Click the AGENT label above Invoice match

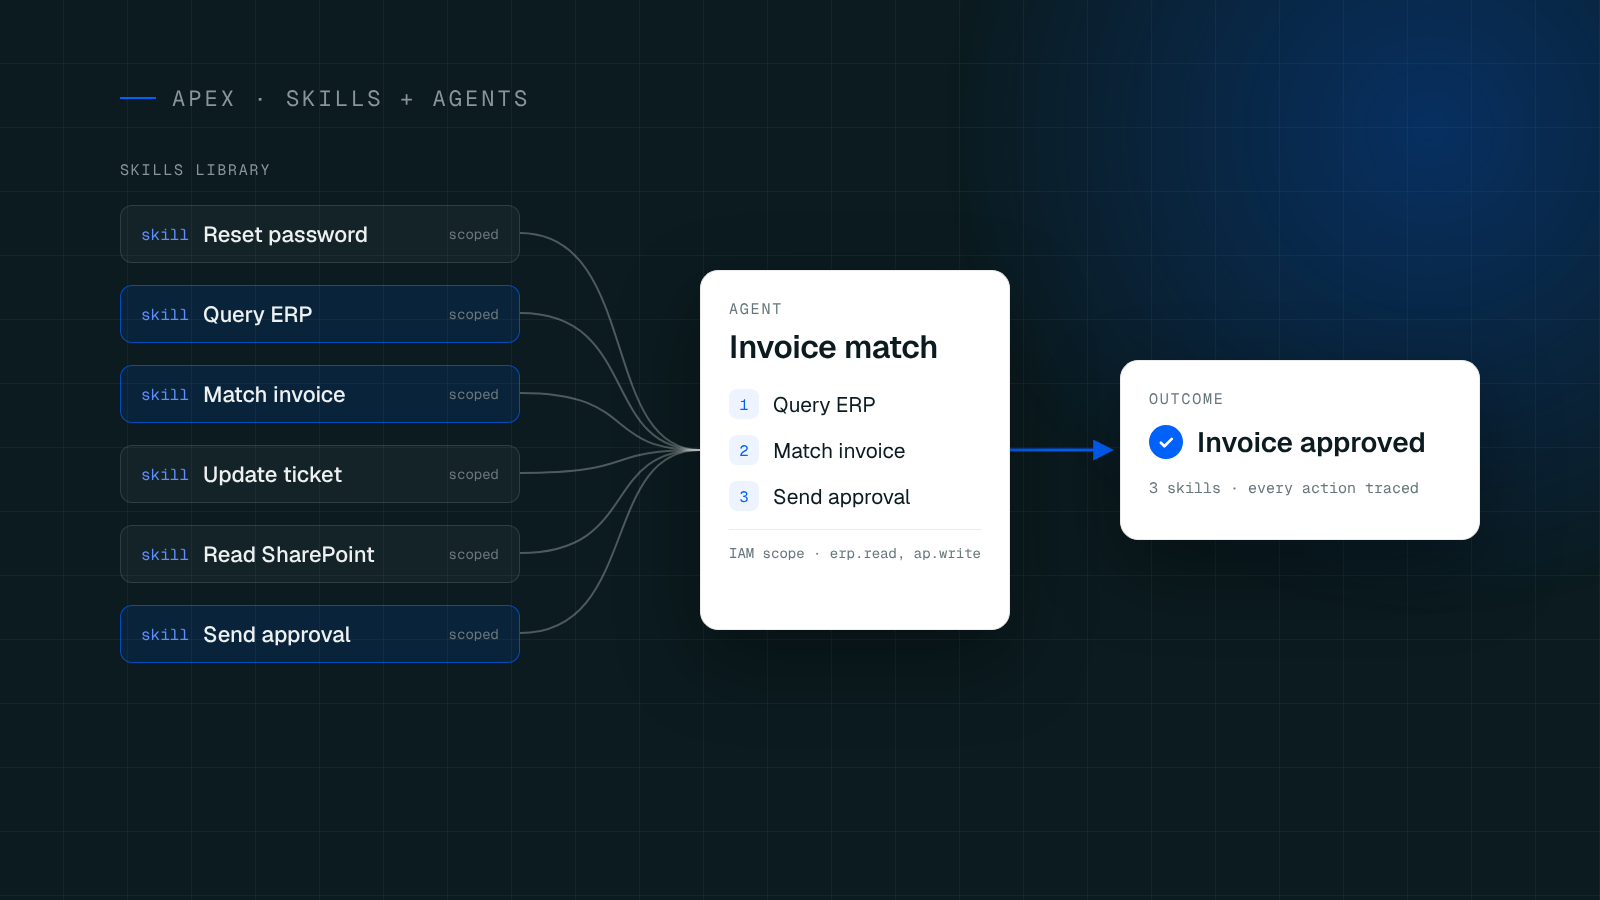click(x=755, y=309)
